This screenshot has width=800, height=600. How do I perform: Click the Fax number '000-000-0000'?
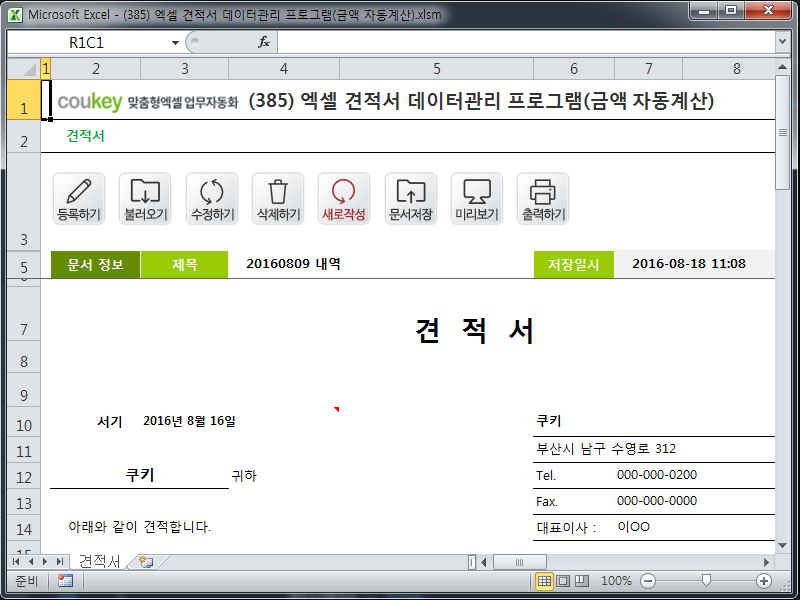tap(657, 501)
